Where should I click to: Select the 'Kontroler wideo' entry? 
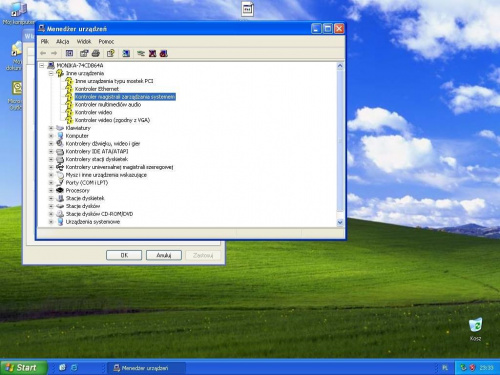pos(93,112)
